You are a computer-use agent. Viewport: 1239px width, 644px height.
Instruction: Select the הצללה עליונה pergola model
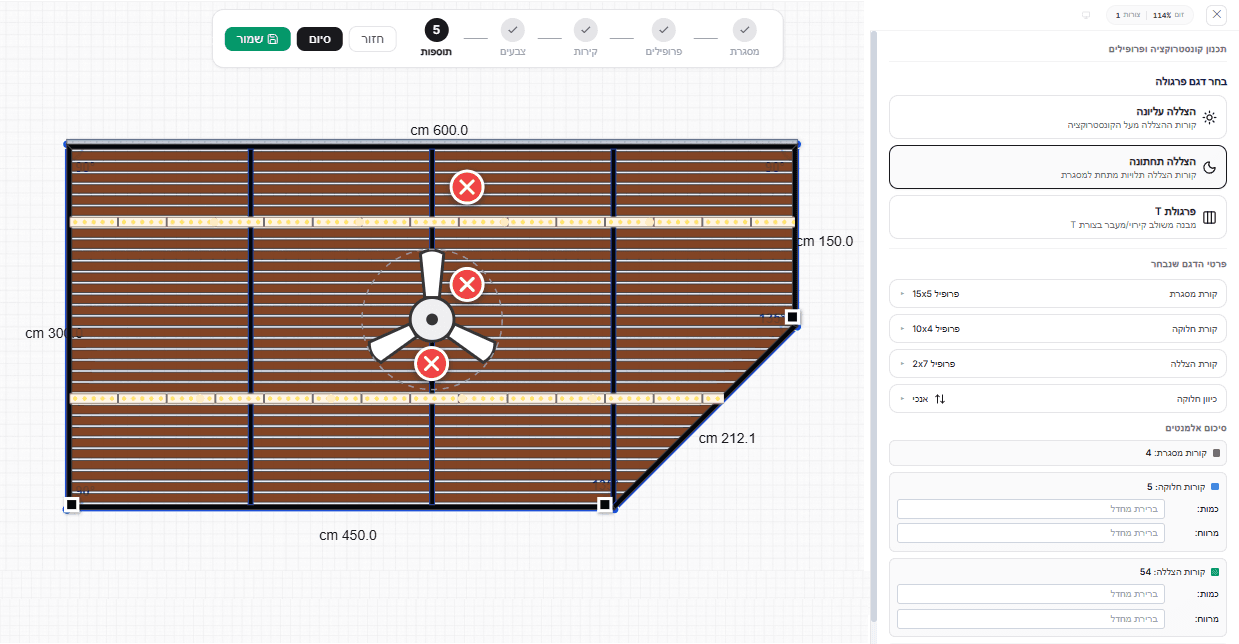coord(1058,117)
